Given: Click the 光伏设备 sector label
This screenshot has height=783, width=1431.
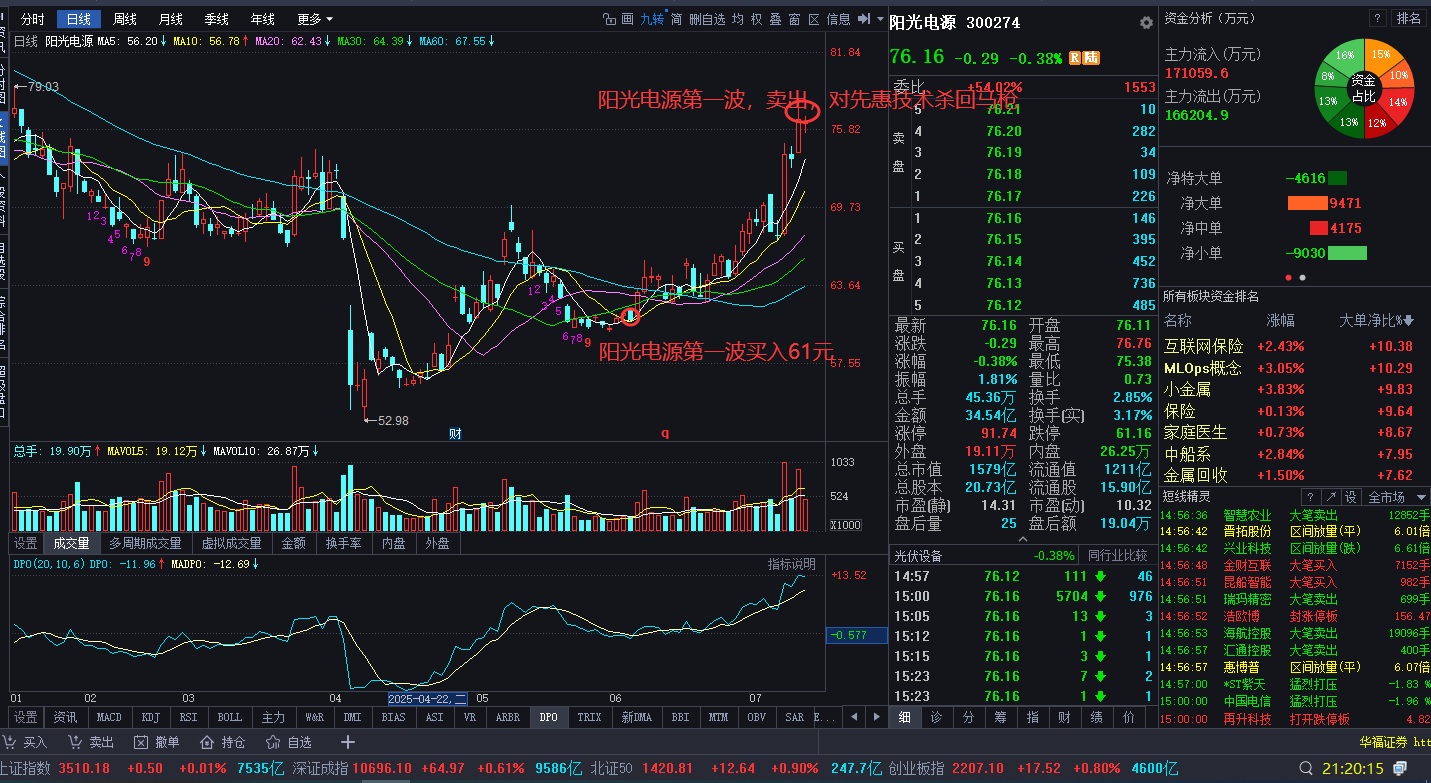Looking at the screenshot, I should (x=919, y=555).
